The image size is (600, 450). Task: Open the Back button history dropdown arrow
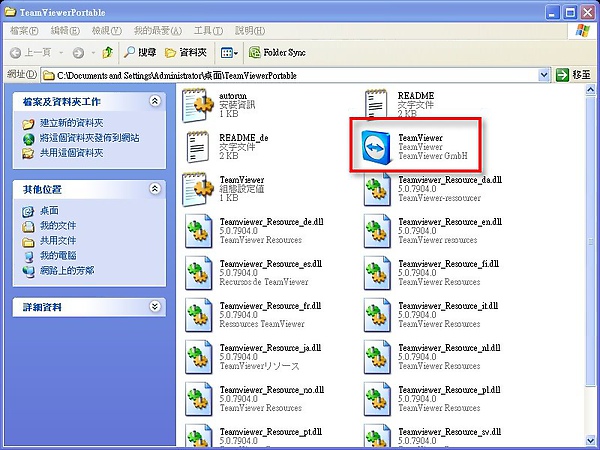coord(61,53)
